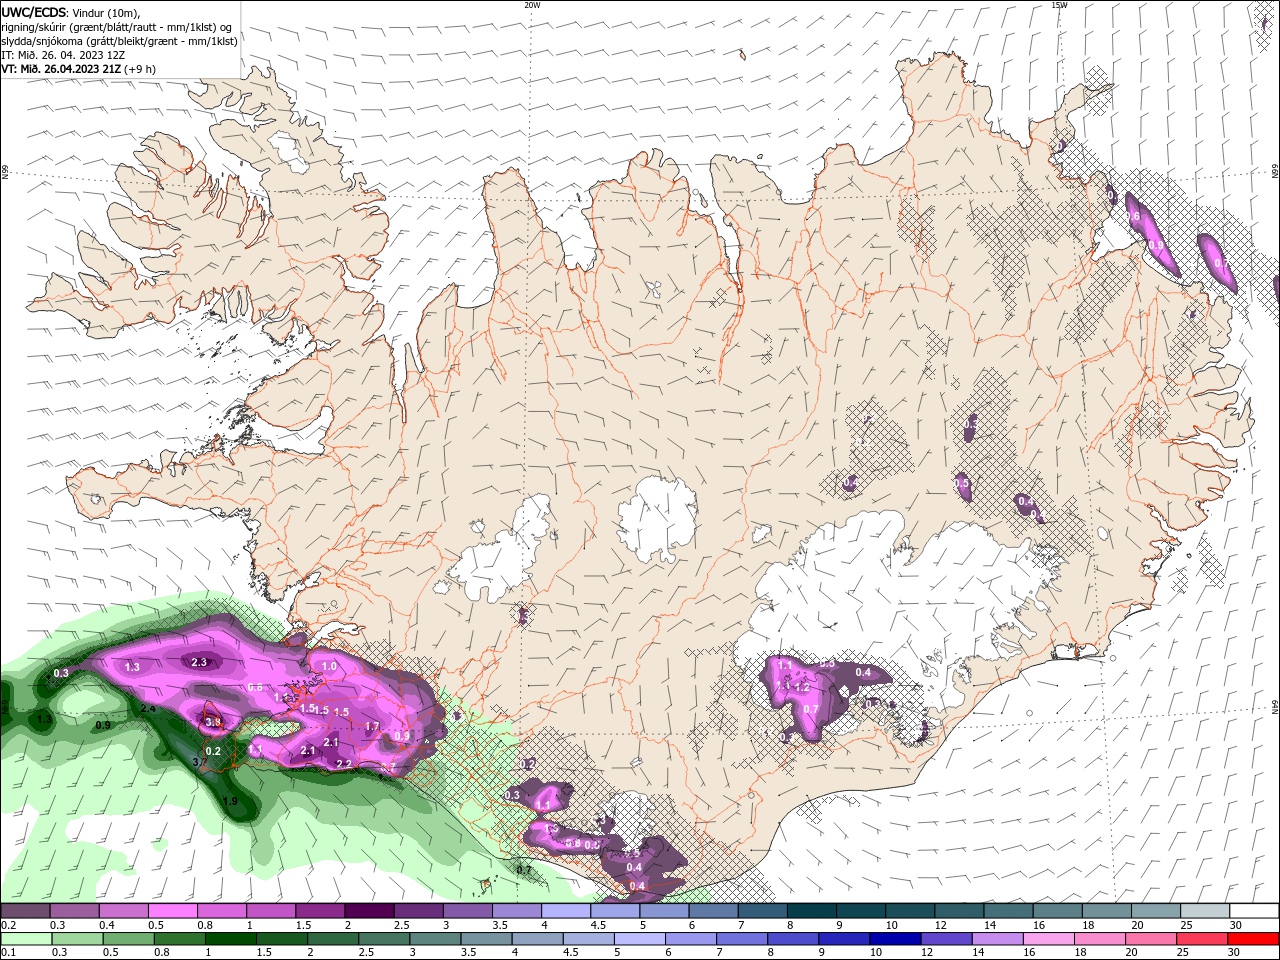
Task: Click the '3.7' rainfall value label
Action: [x=199, y=762]
